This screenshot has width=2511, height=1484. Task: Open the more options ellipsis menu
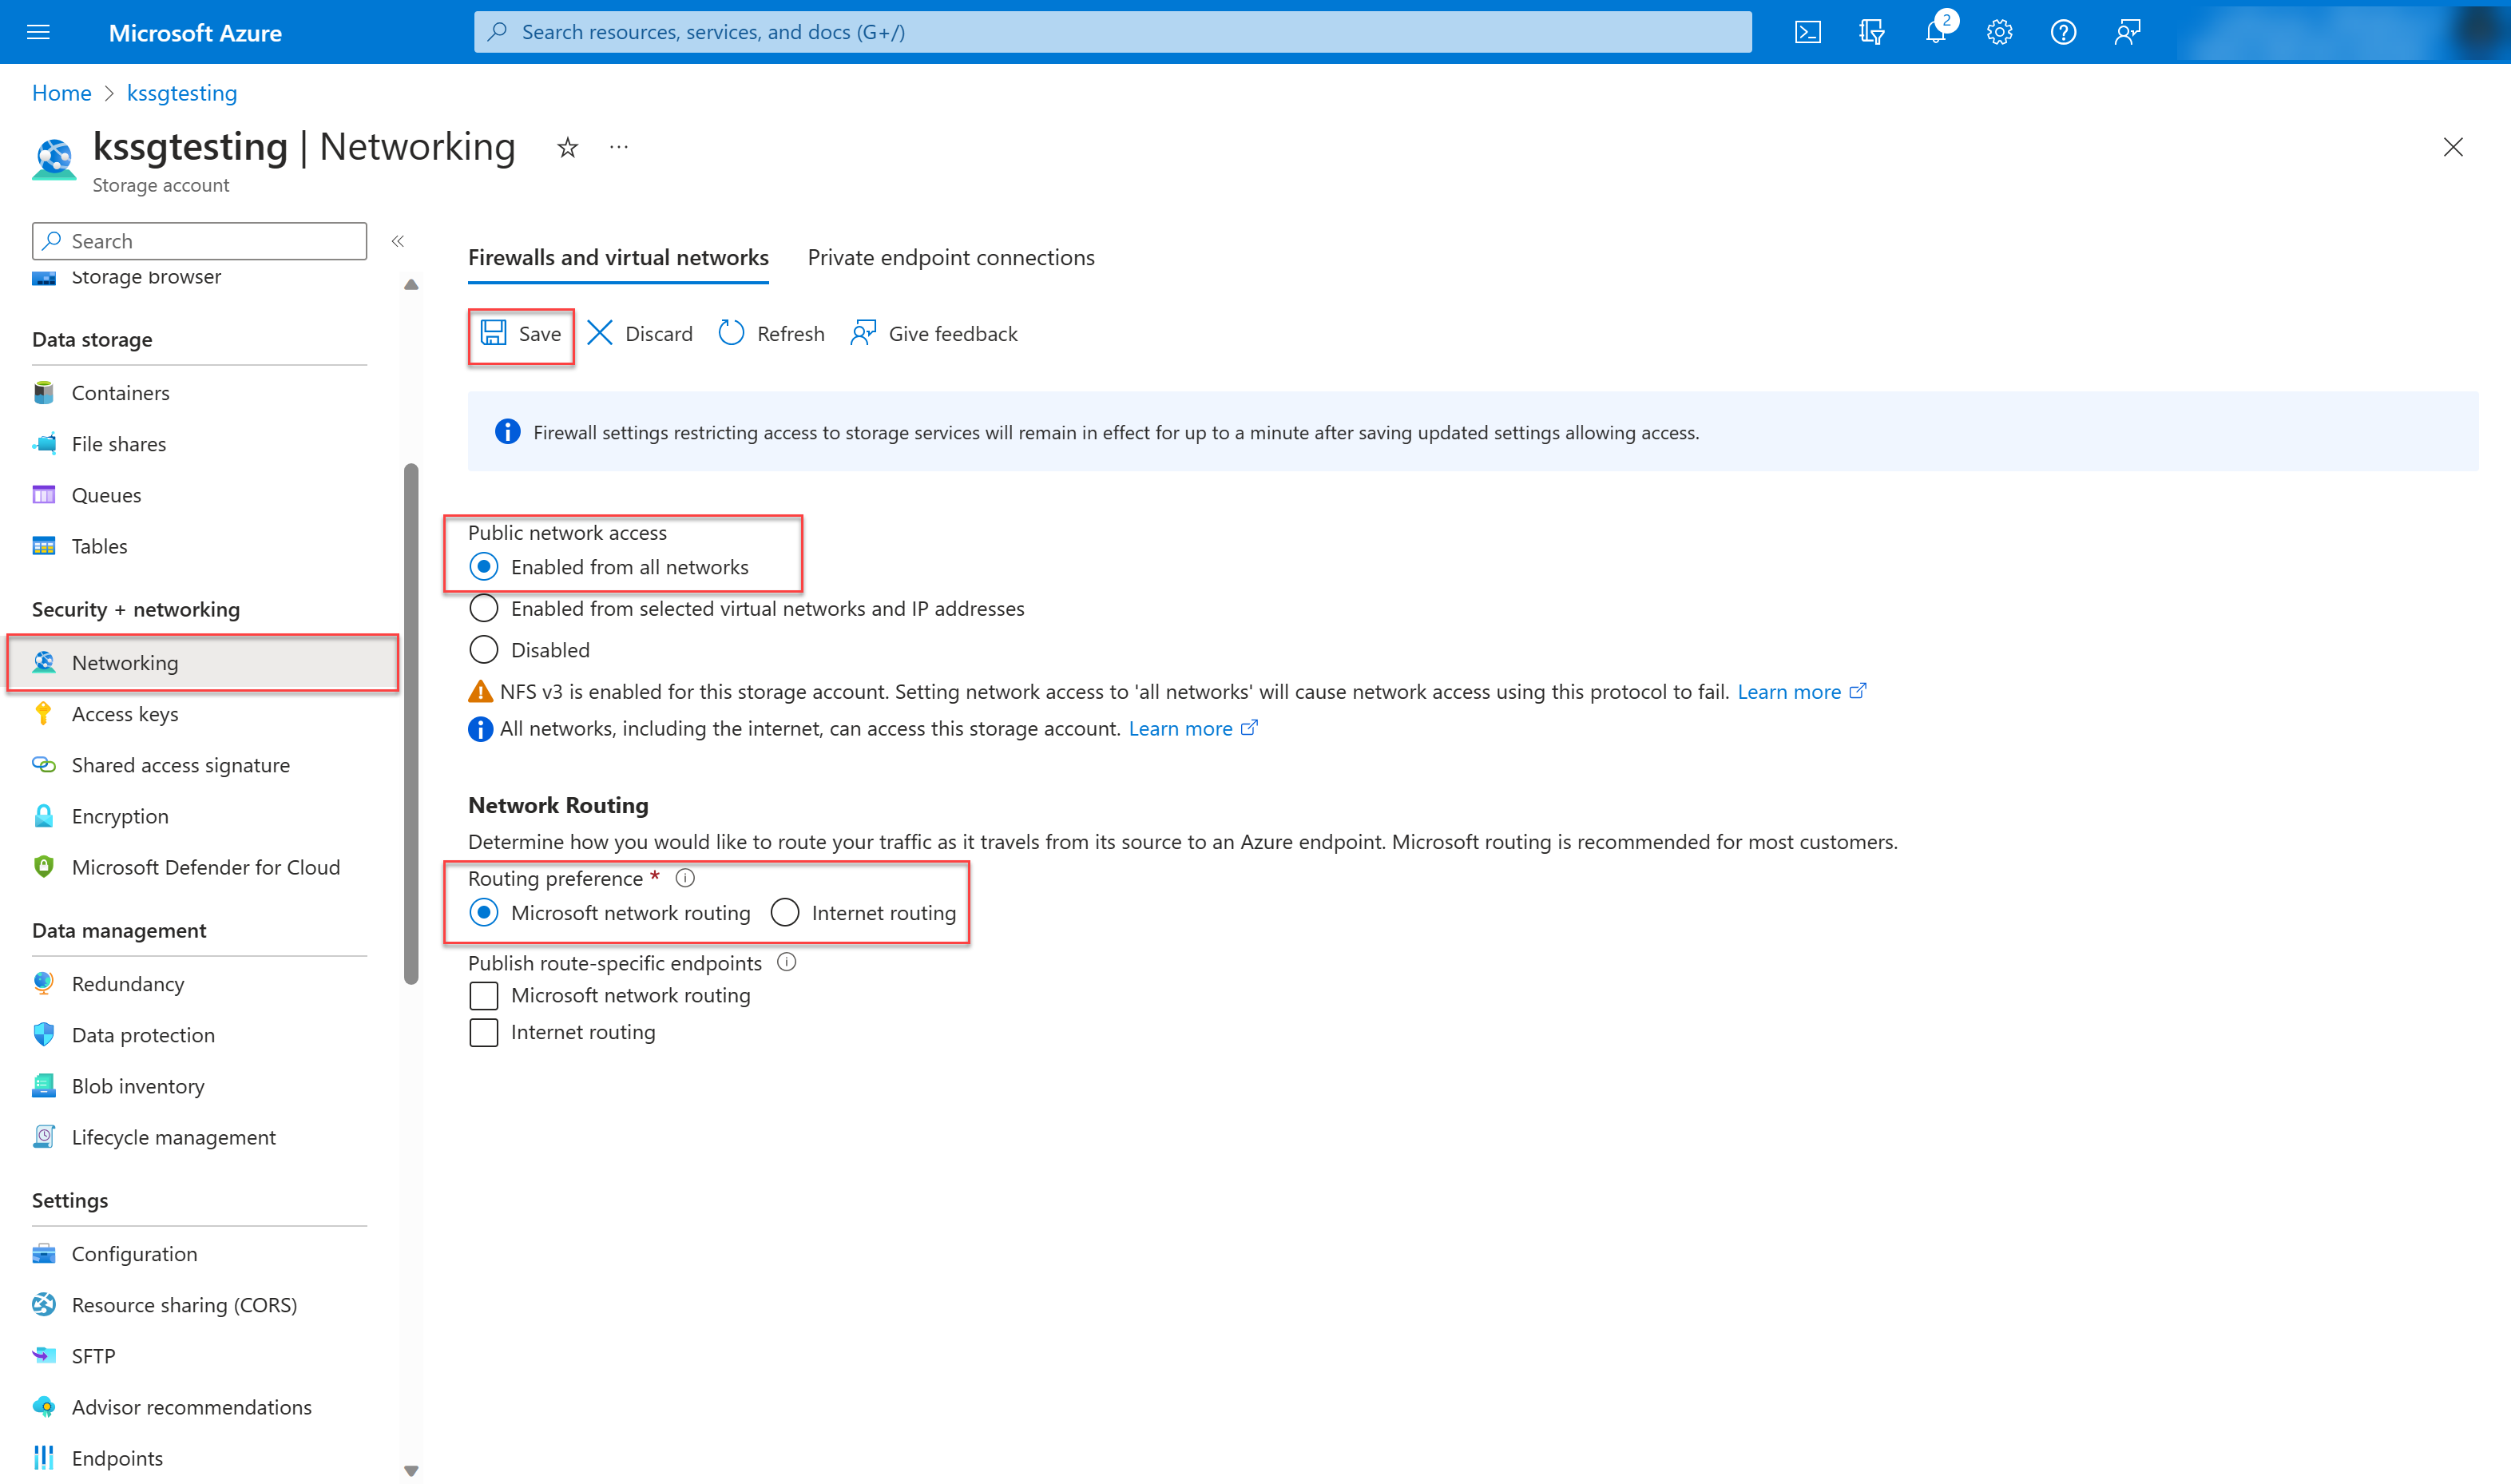click(617, 147)
